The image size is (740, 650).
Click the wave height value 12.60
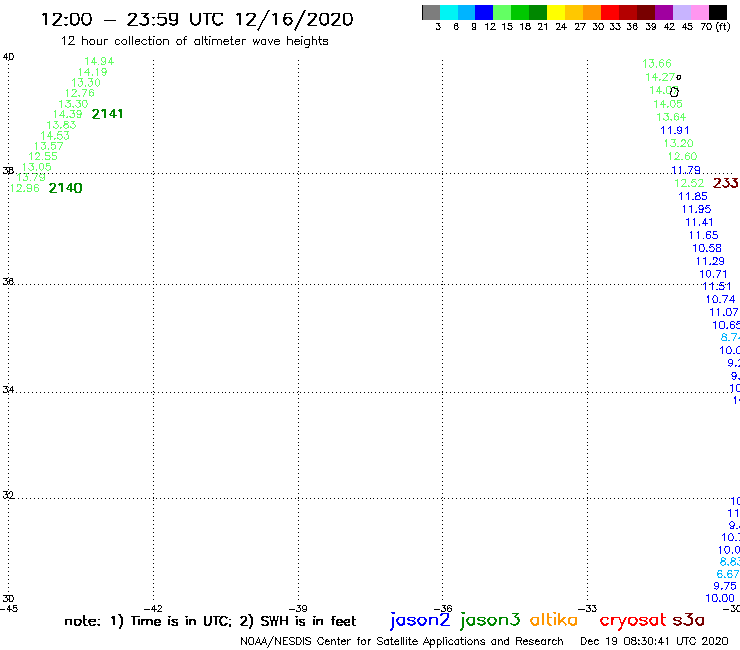point(682,156)
